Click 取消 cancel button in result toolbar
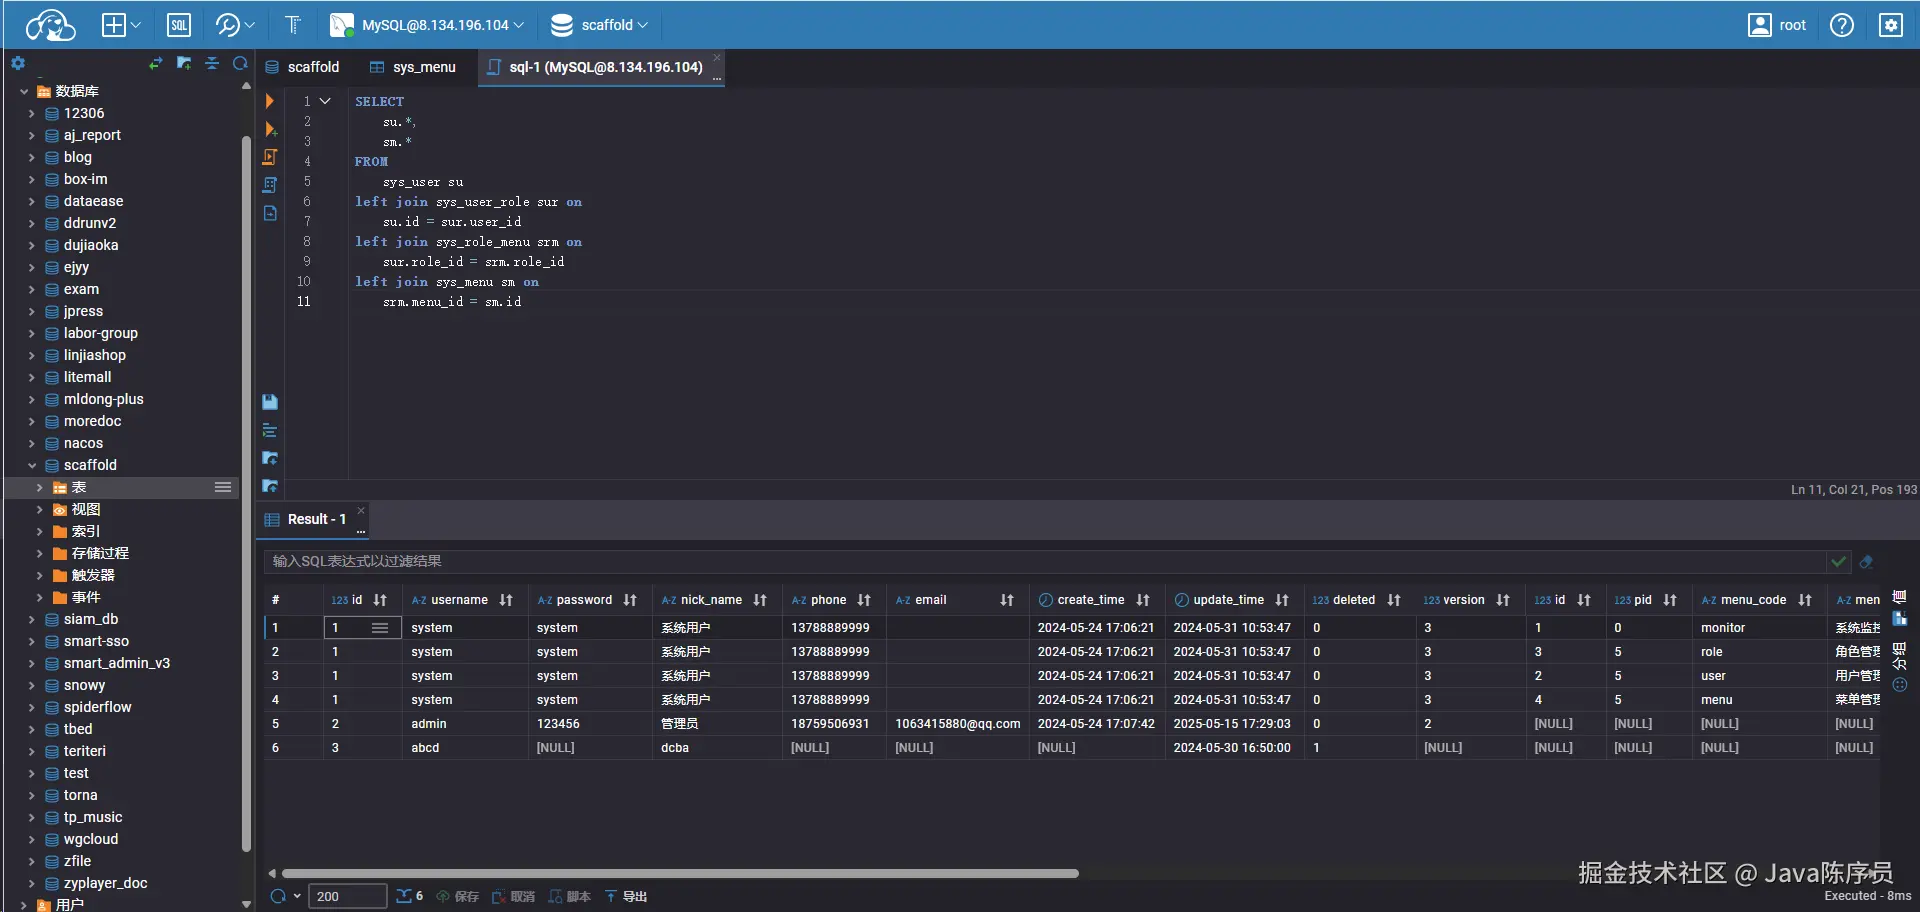This screenshot has height=912, width=1920. (x=513, y=897)
